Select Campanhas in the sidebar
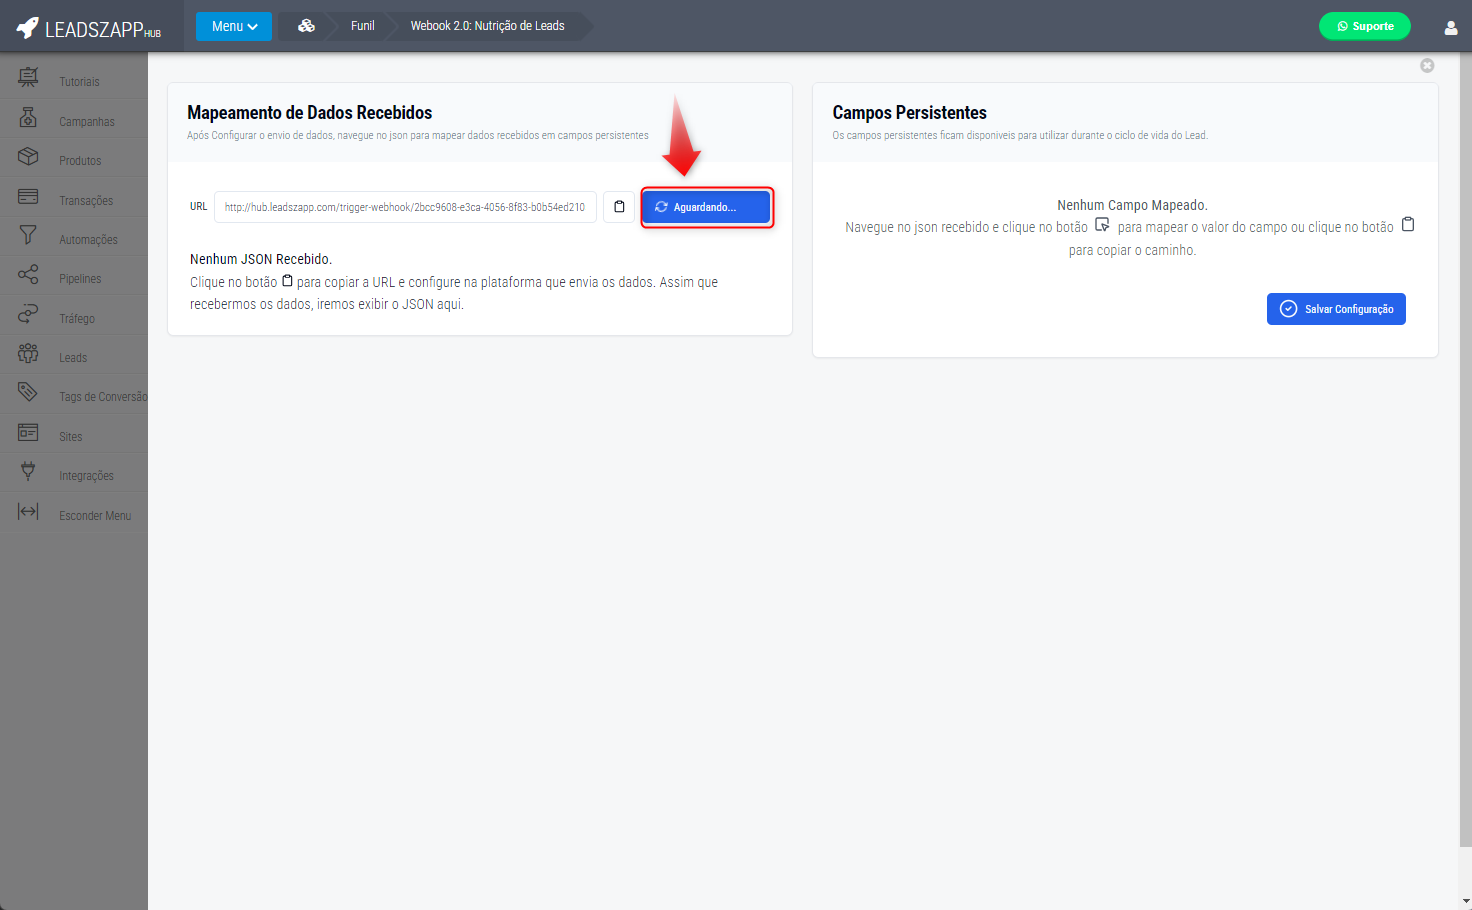The width and height of the screenshot is (1472, 910). [87, 122]
